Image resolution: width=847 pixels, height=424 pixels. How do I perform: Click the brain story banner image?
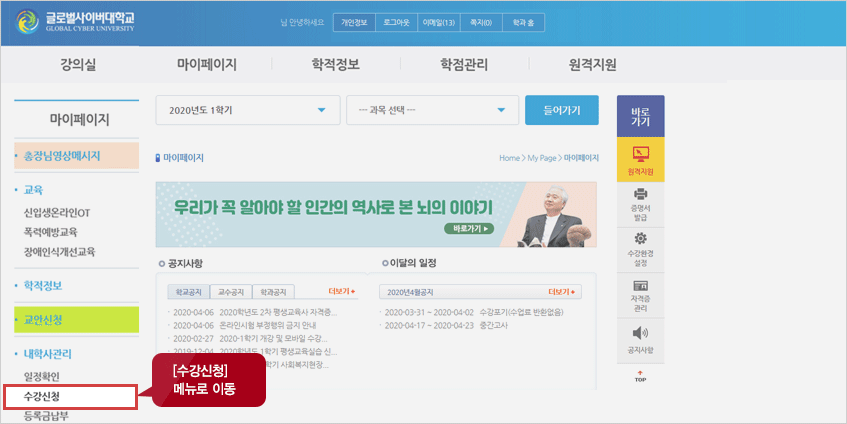376,214
